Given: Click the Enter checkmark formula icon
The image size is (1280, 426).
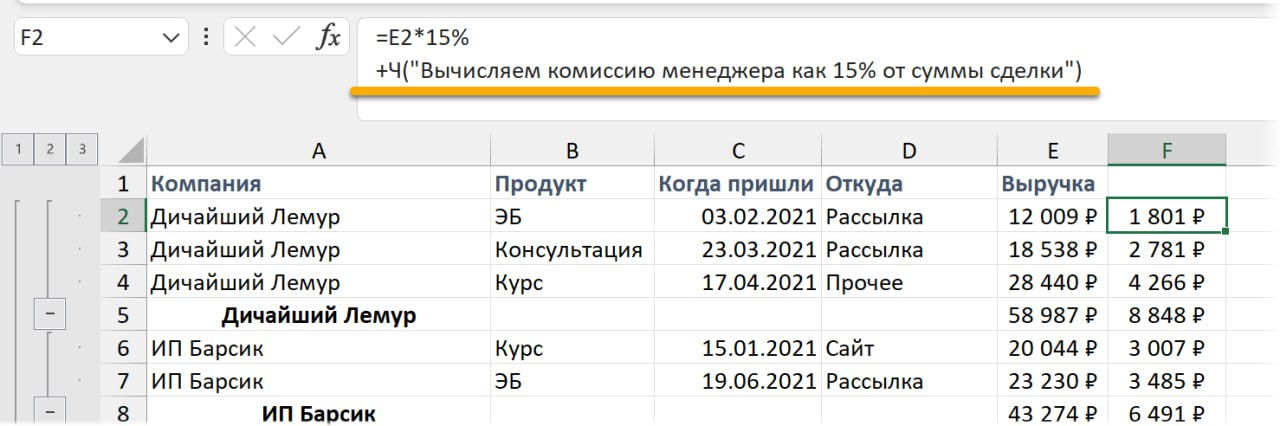Looking at the screenshot, I should point(286,39).
